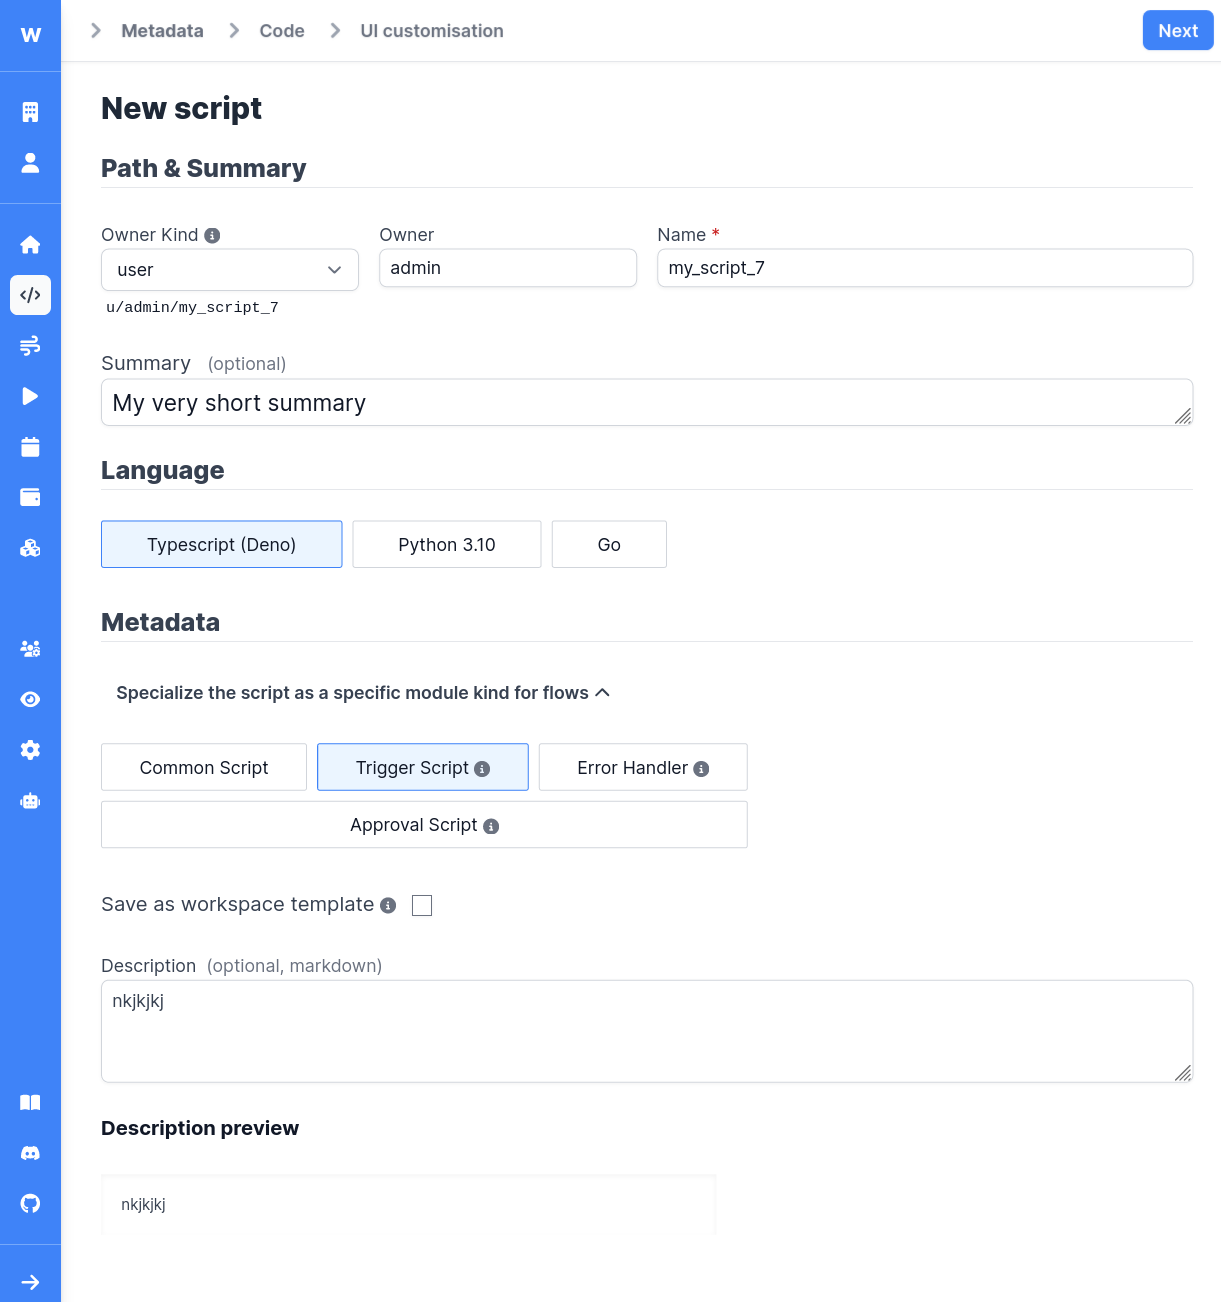Screen dimensions: 1221x1302
Task: Click the Windmill logo in the sidebar
Action: [31, 35]
